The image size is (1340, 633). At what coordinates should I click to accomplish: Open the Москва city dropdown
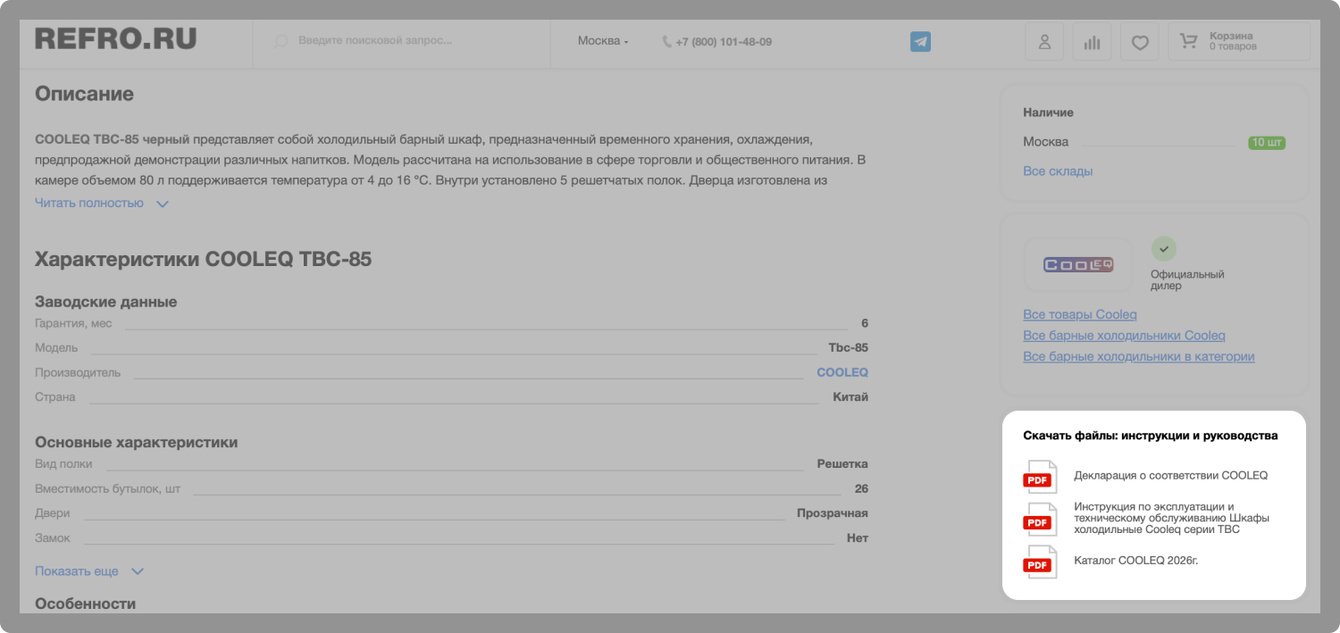603,41
